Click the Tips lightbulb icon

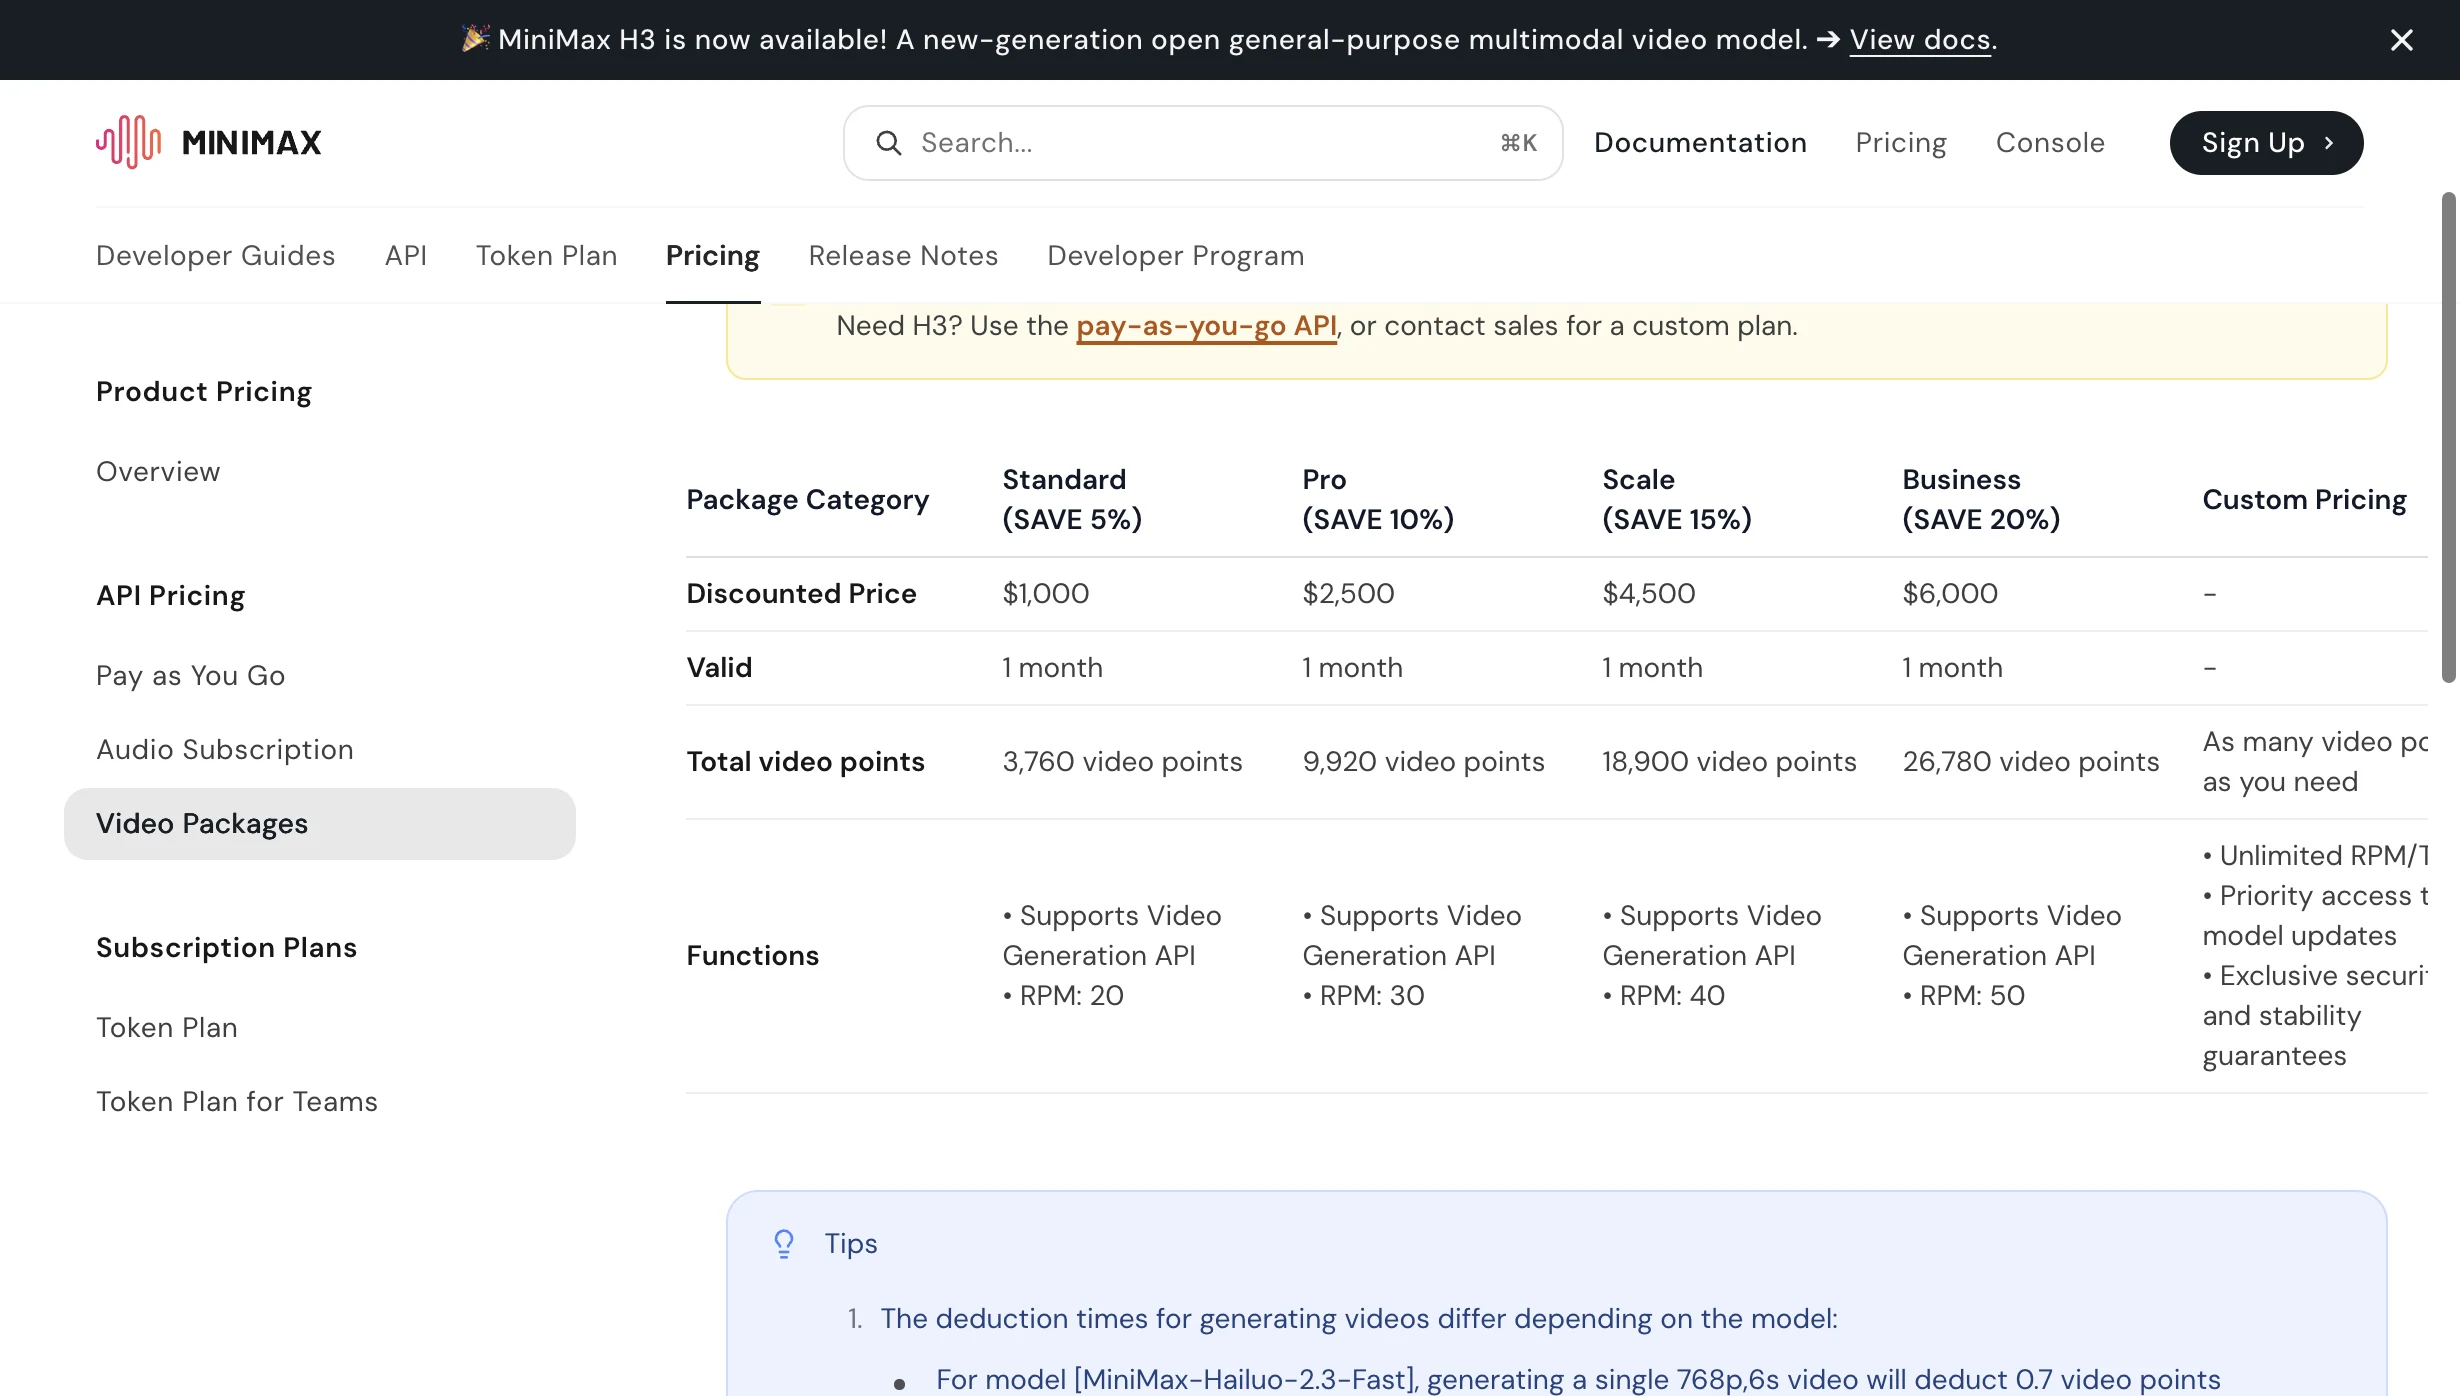point(784,1243)
